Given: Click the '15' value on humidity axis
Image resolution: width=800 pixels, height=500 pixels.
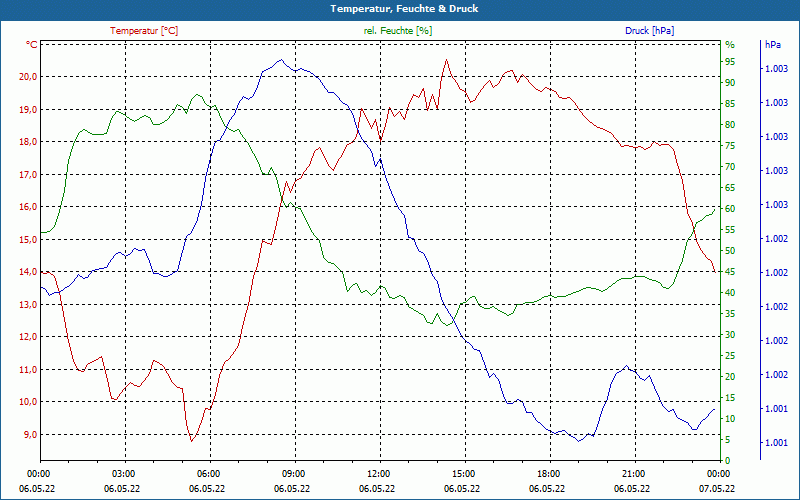Looking at the screenshot, I should pyautogui.click(x=730, y=397).
